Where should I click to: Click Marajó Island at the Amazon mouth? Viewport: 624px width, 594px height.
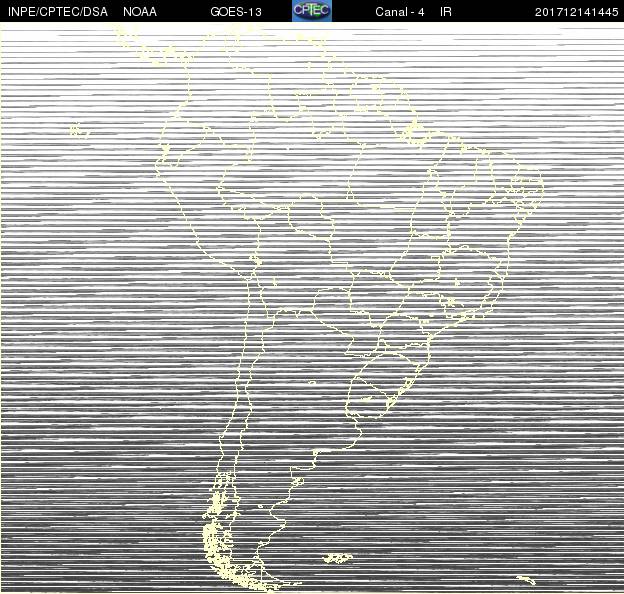pos(412,130)
